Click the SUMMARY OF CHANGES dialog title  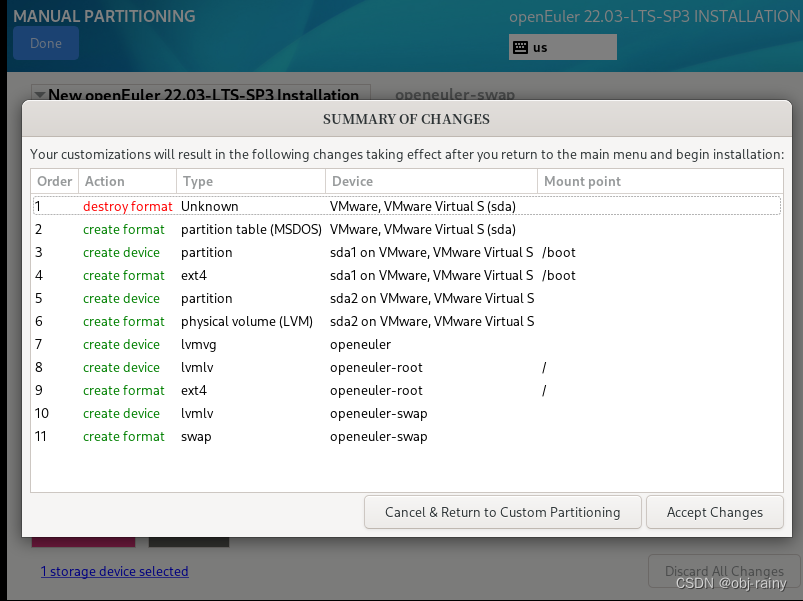[406, 119]
